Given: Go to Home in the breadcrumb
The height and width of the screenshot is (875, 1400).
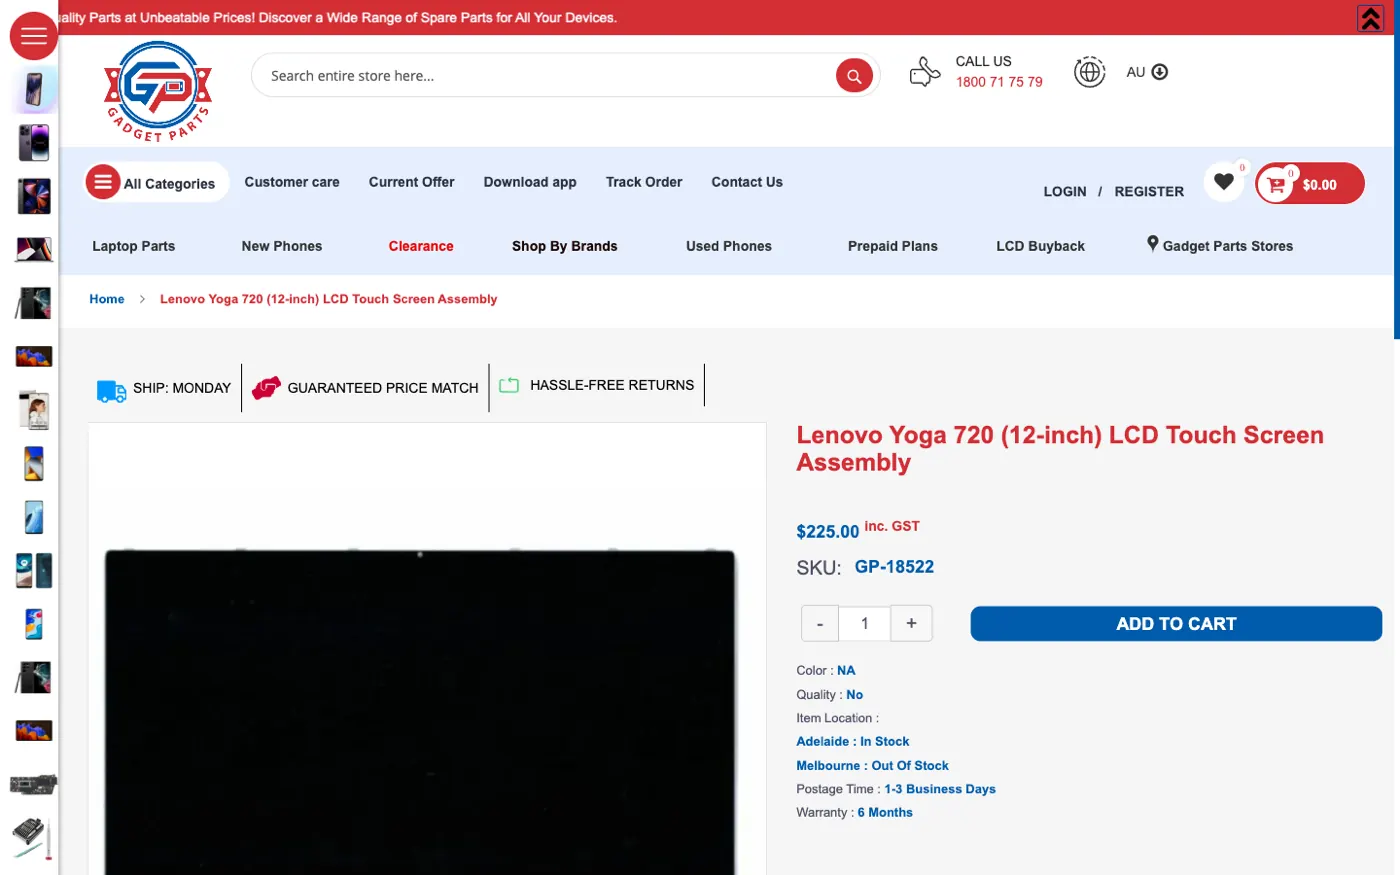Looking at the screenshot, I should [107, 299].
